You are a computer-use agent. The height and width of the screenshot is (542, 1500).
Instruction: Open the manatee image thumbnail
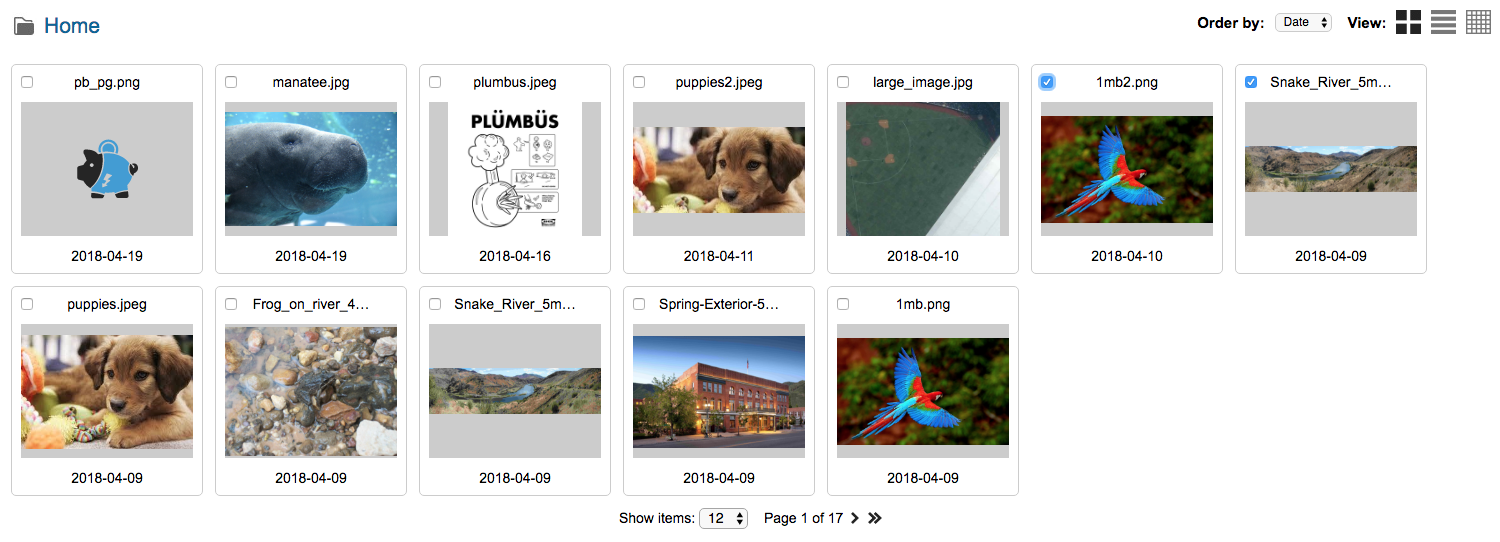tap(311, 169)
